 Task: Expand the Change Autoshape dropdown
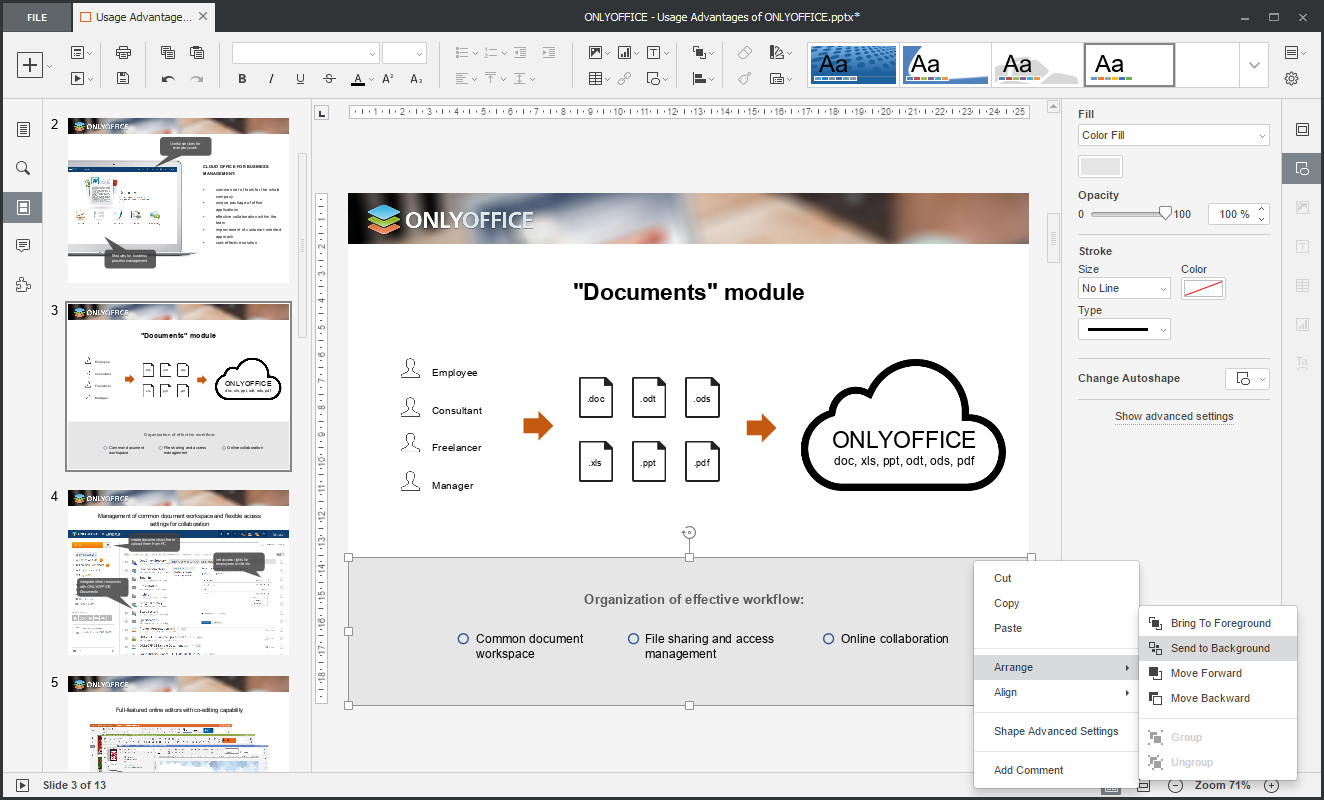[1247, 379]
